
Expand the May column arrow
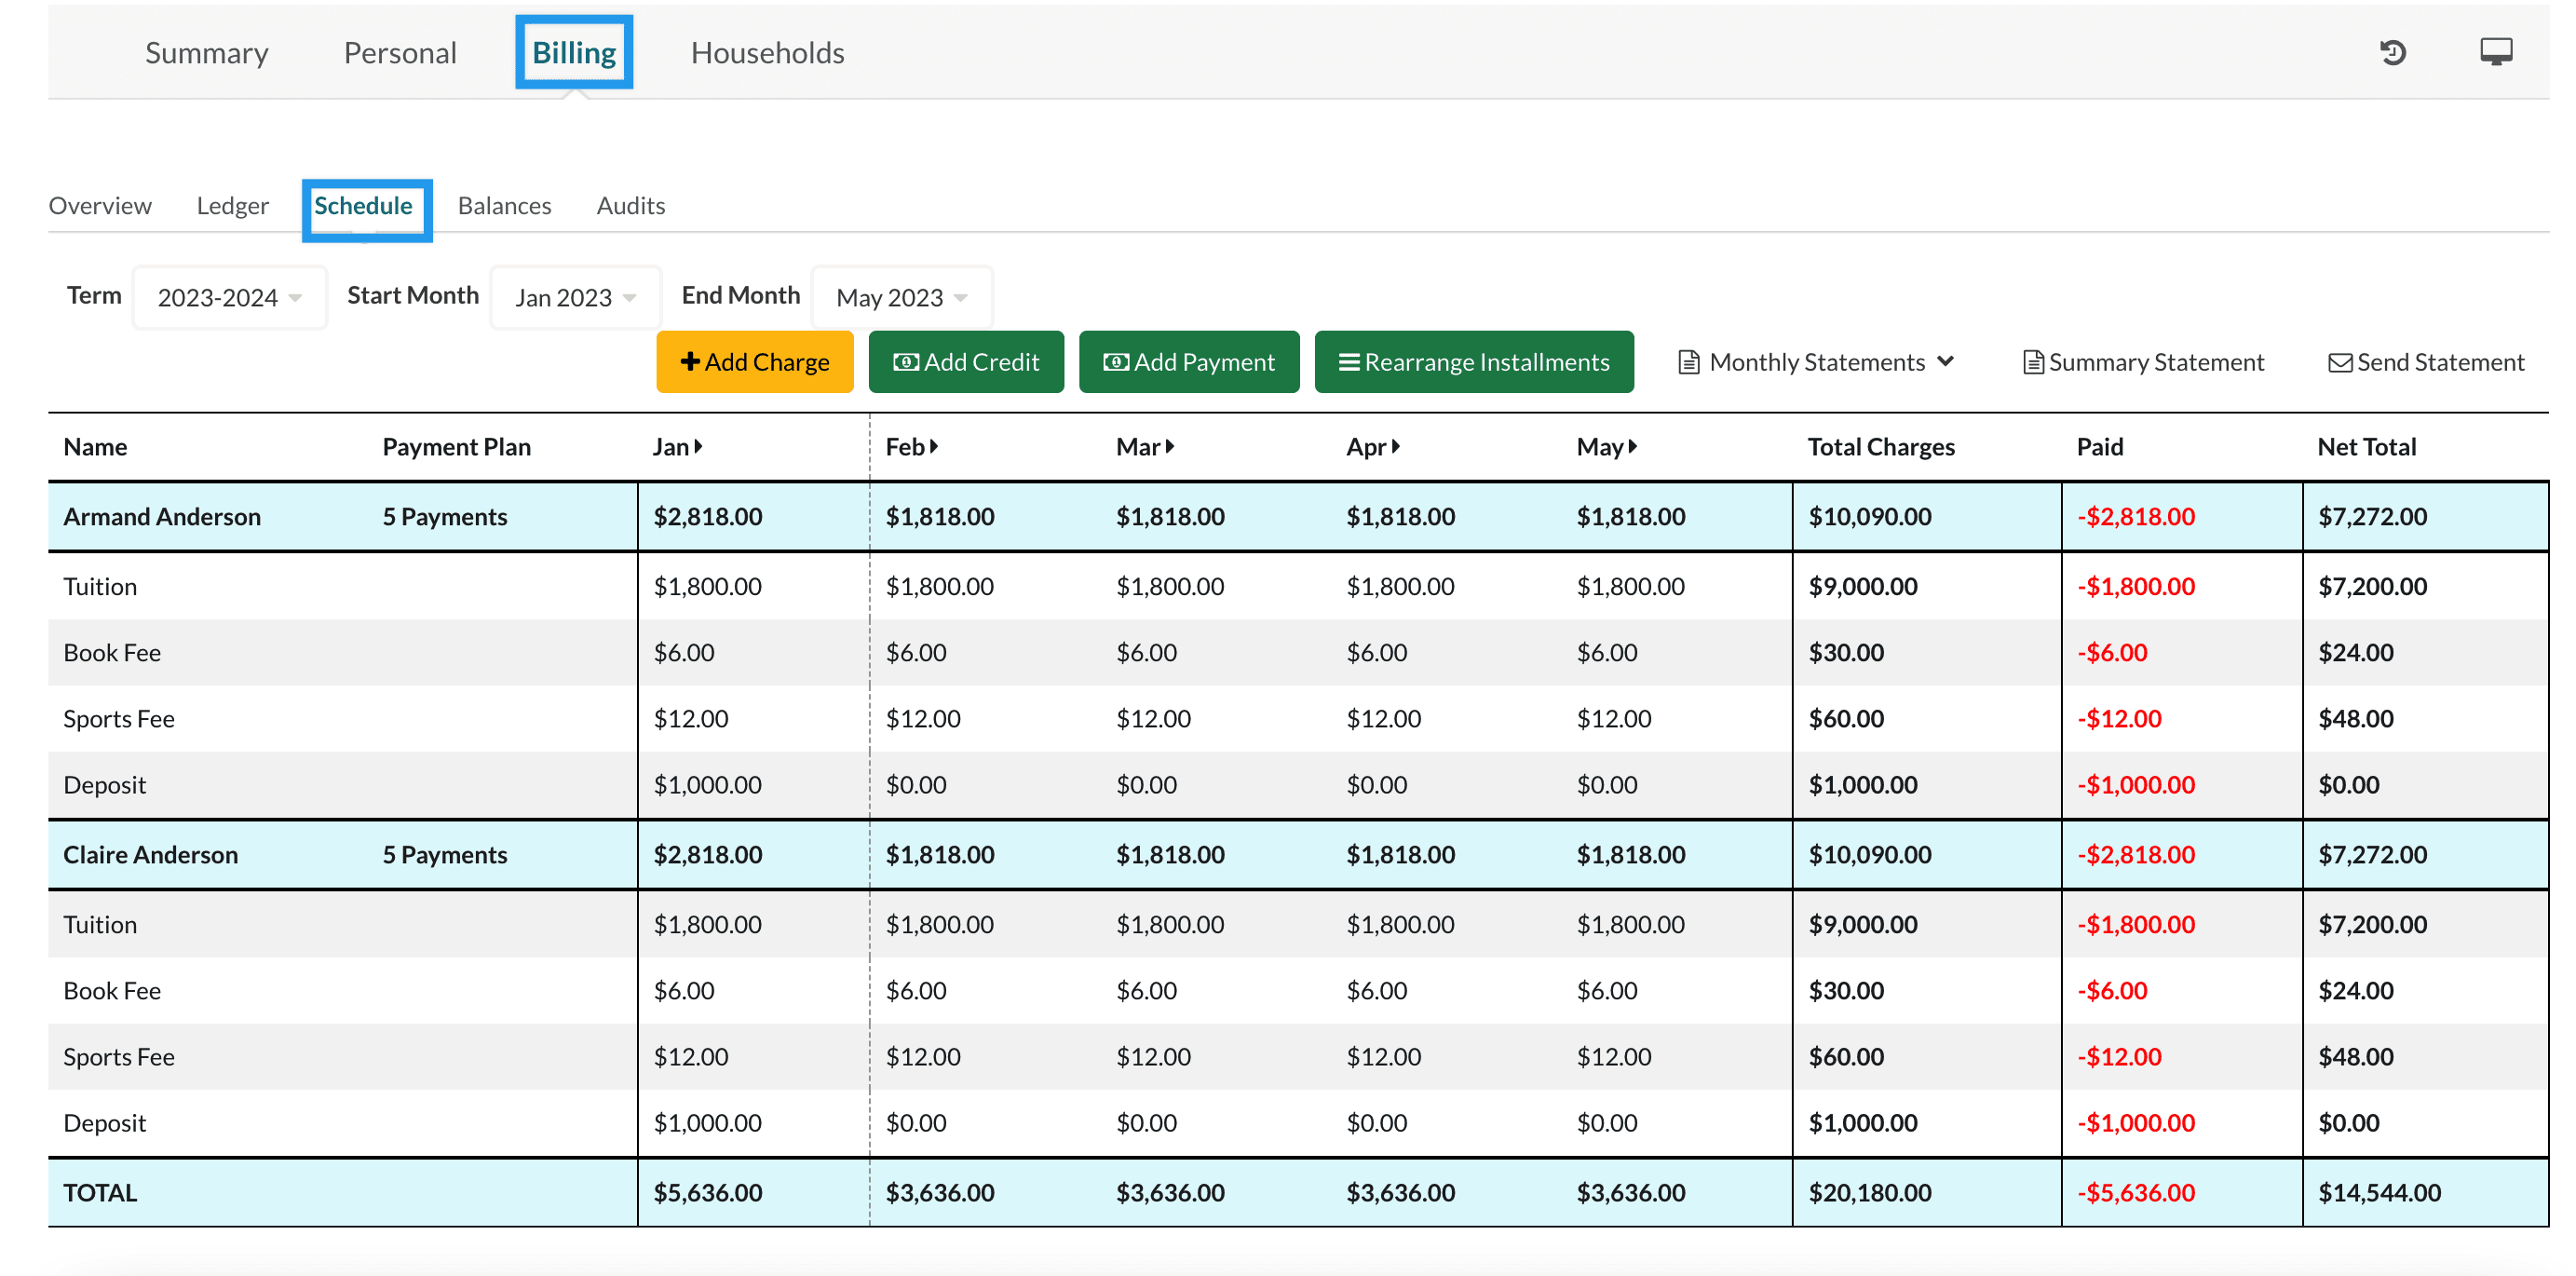point(1633,447)
